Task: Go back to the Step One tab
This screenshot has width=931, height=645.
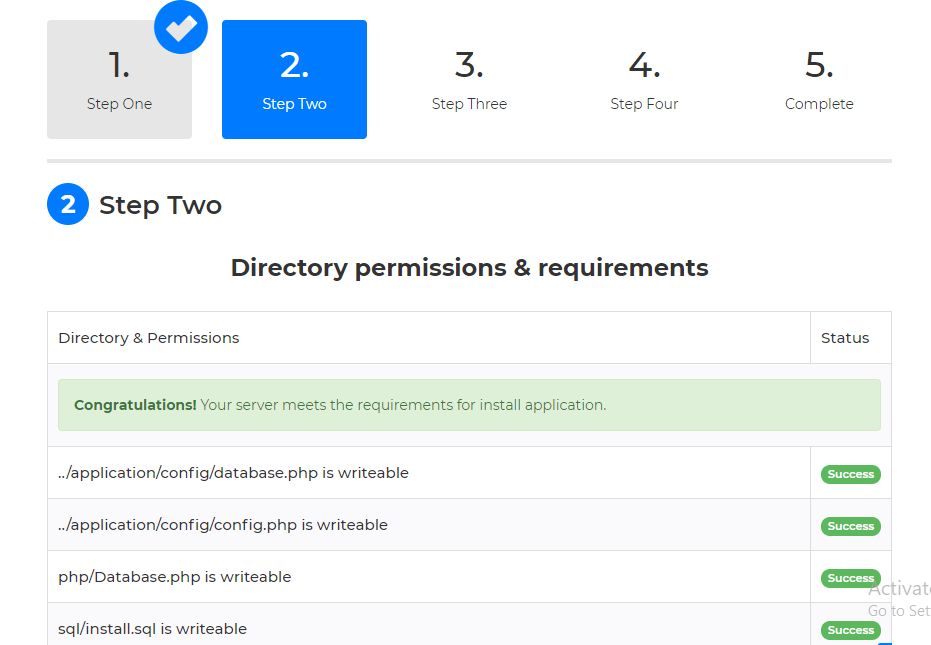Action: 119,80
